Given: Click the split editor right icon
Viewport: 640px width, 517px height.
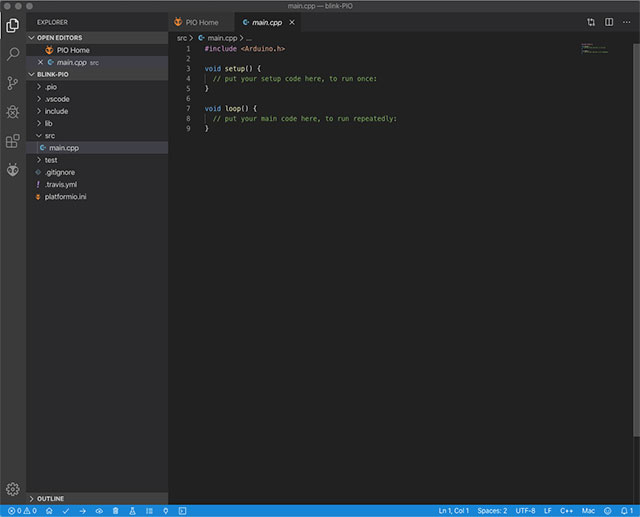Looking at the screenshot, I should click(x=608, y=21).
